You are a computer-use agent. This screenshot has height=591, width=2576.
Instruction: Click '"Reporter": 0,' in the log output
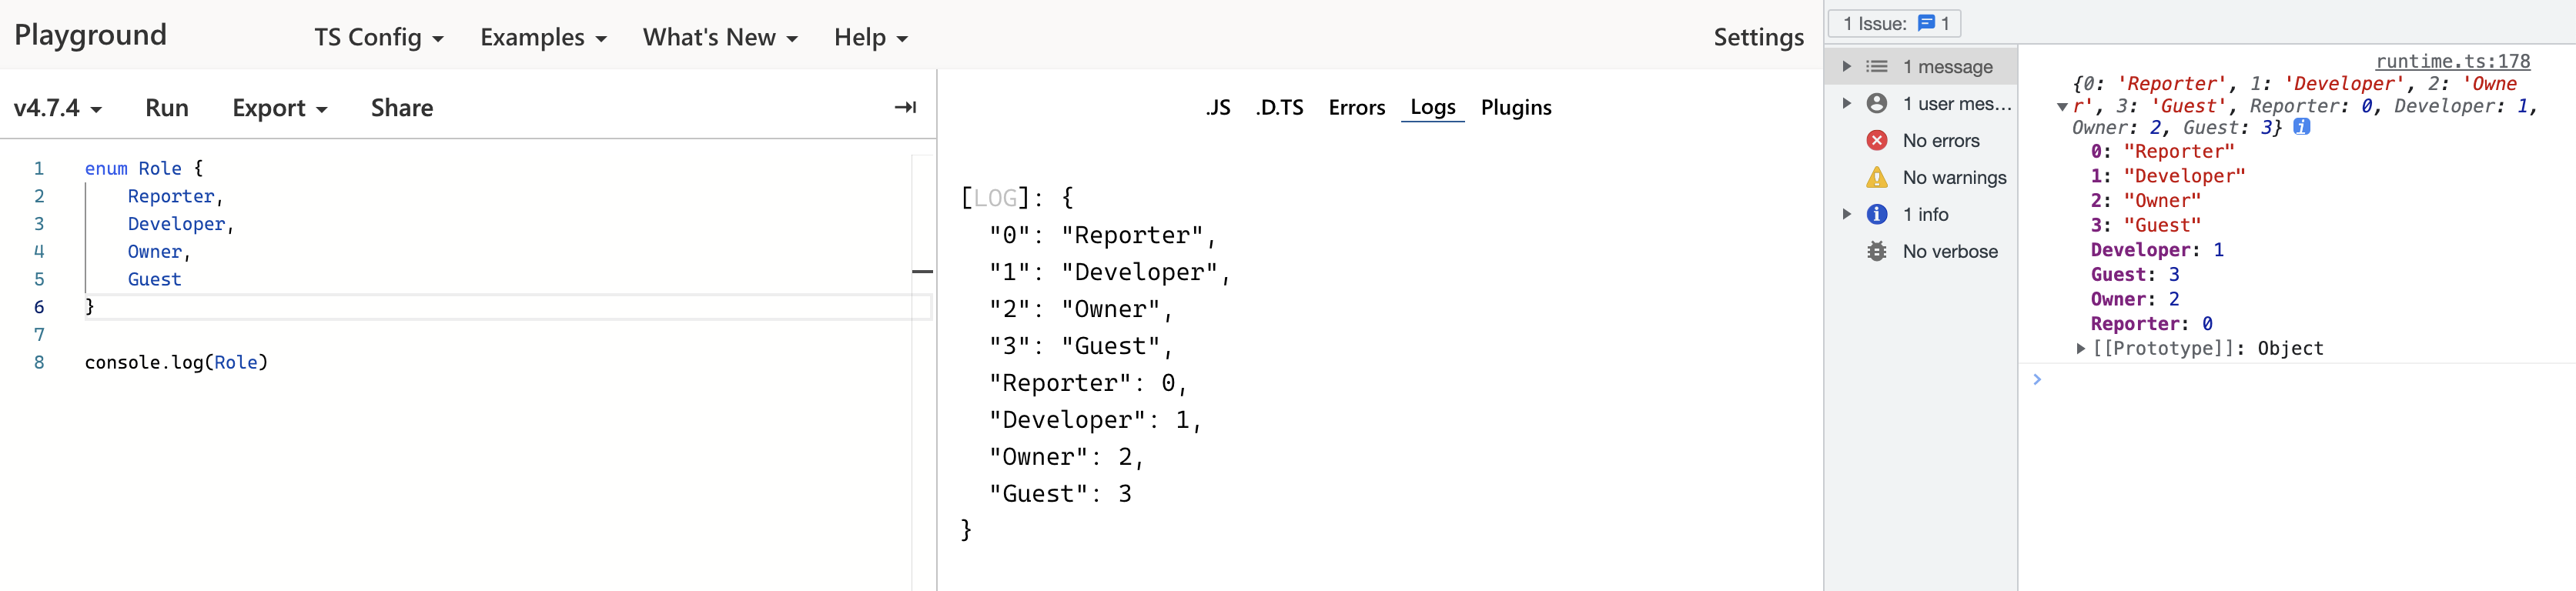click(x=1087, y=384)
